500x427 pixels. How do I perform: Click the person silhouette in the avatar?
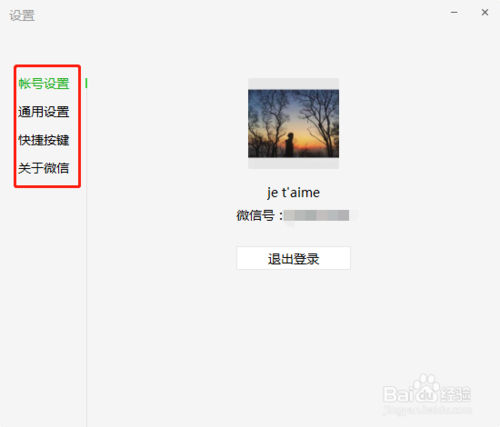point(290,145)
